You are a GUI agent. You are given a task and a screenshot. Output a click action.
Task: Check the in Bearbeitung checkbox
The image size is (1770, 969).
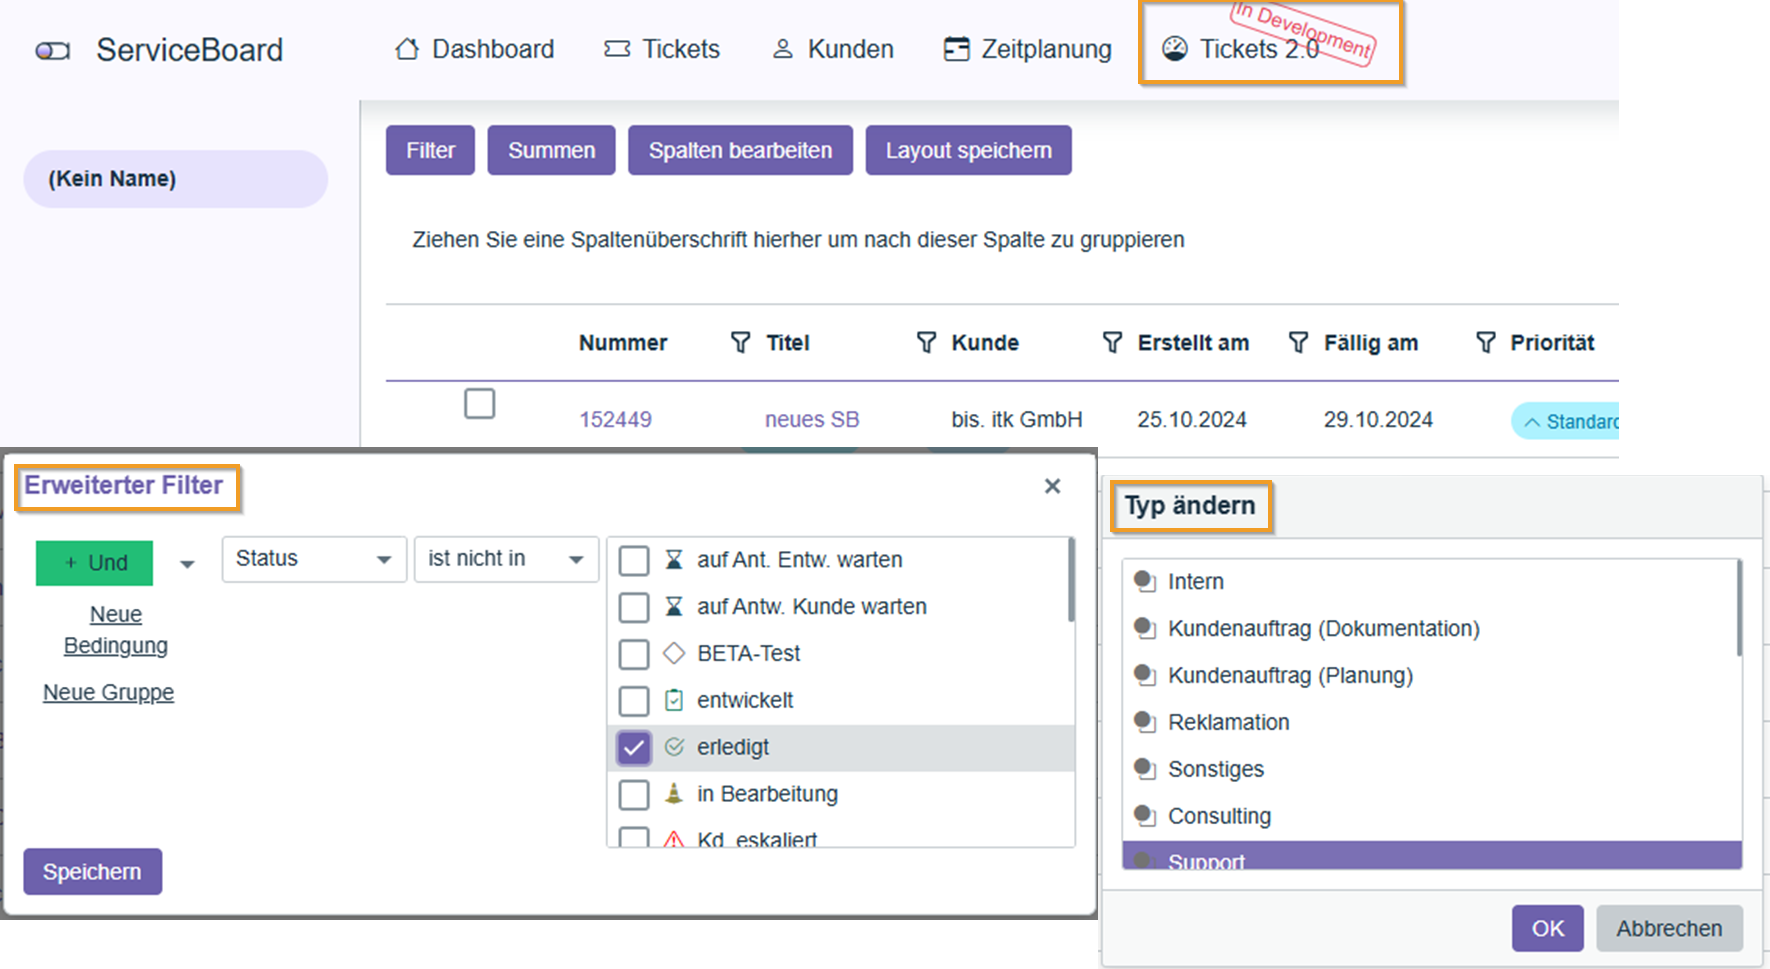pos(634,795)
